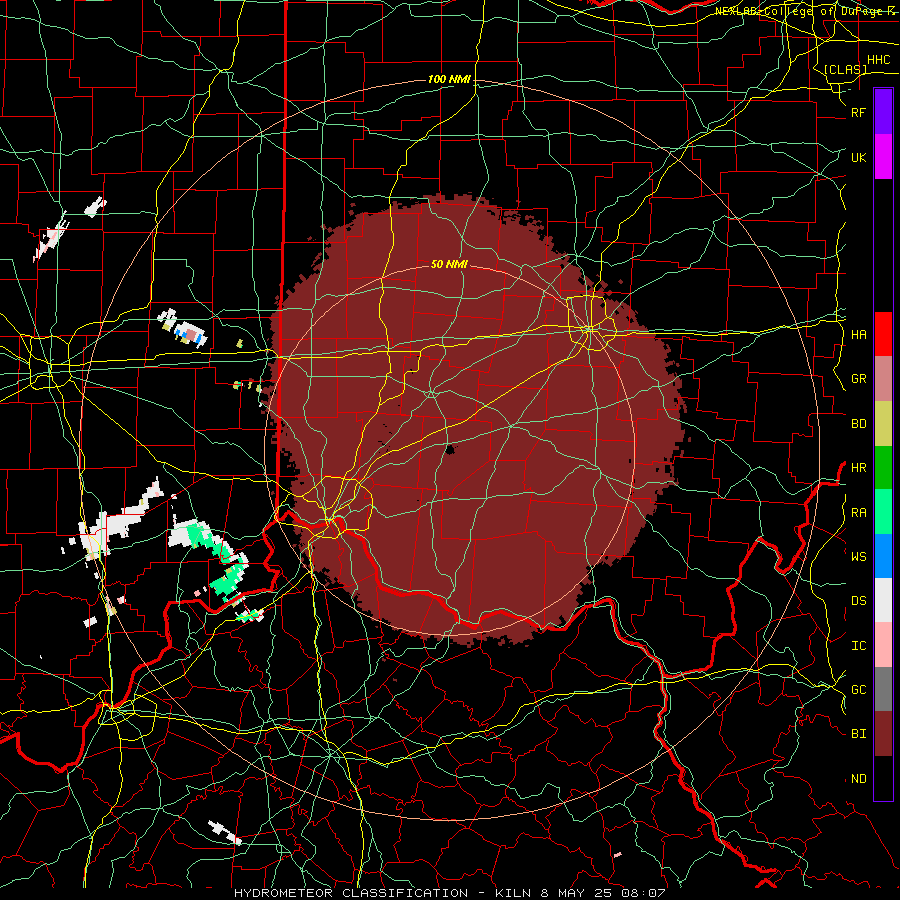This screenshot has height=900, width=900.
Task: Click the "BI" legend label
Action: coord(858,734)
